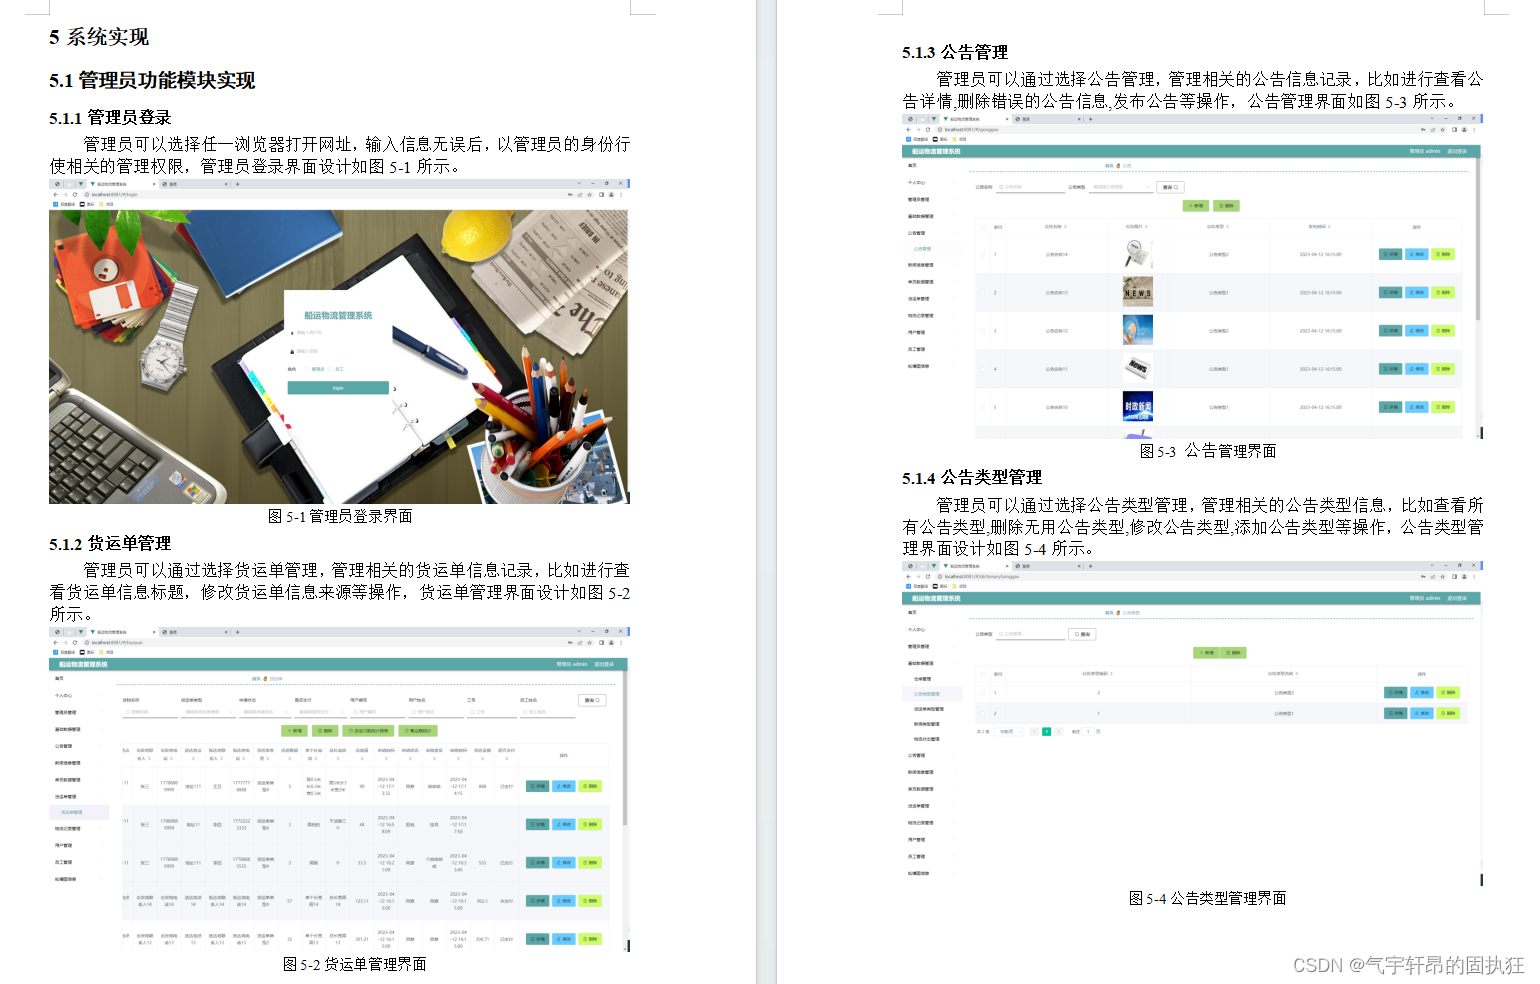Screen dimensions: 1540x984
Task: Open new tab plus in figure 5-3 browser
Action: point(1090,118)
